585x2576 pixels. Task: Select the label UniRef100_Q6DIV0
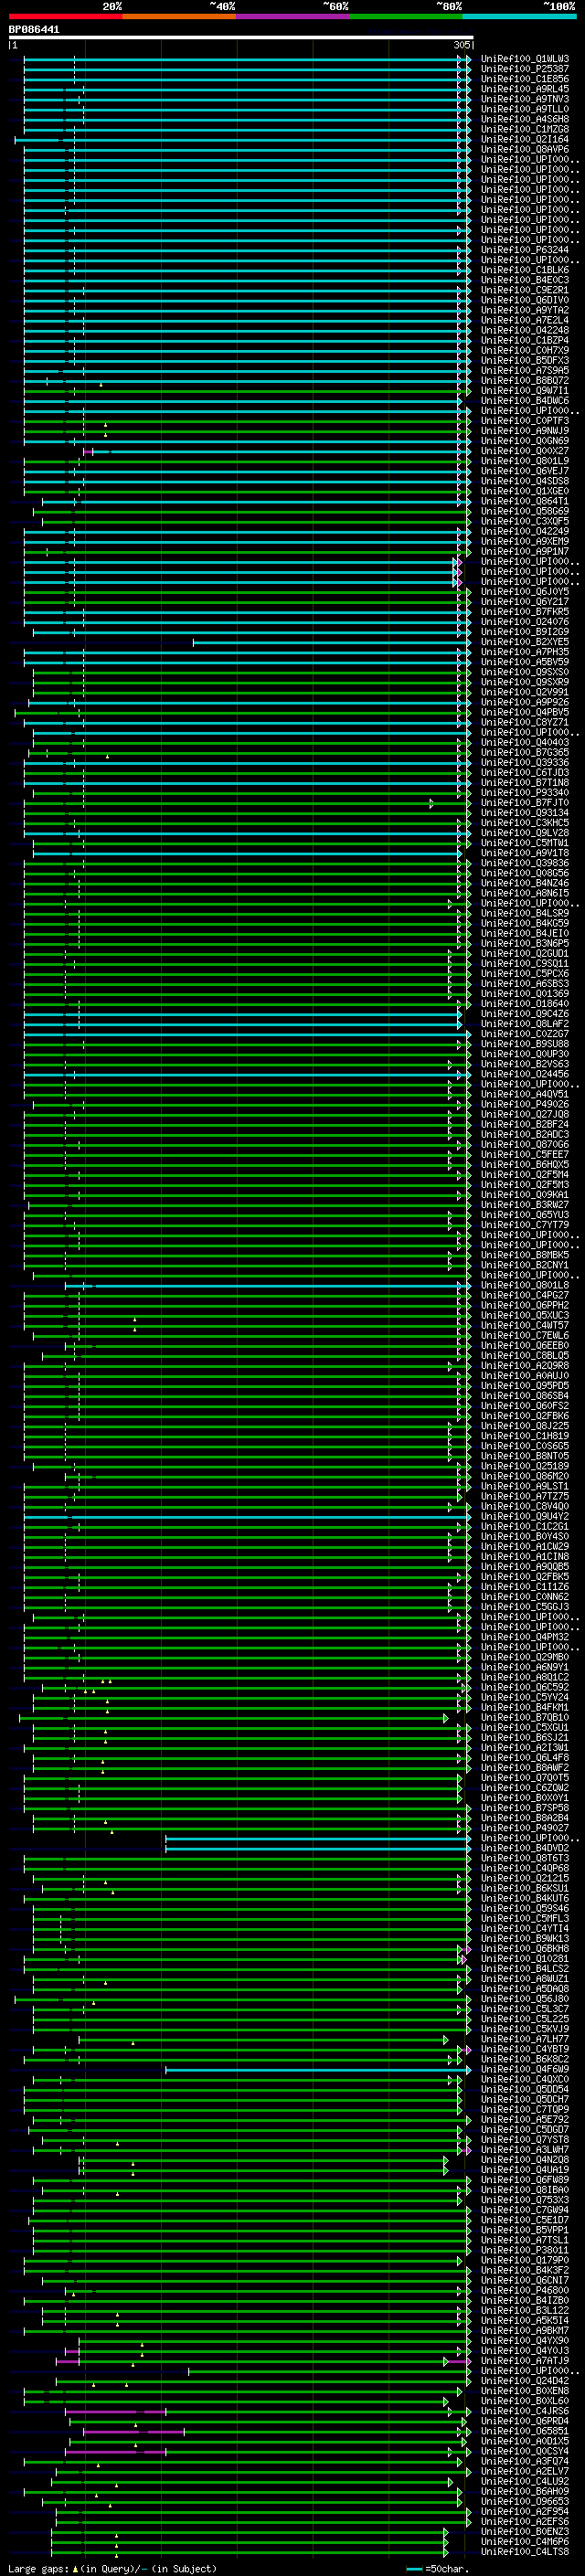(525, 300)
